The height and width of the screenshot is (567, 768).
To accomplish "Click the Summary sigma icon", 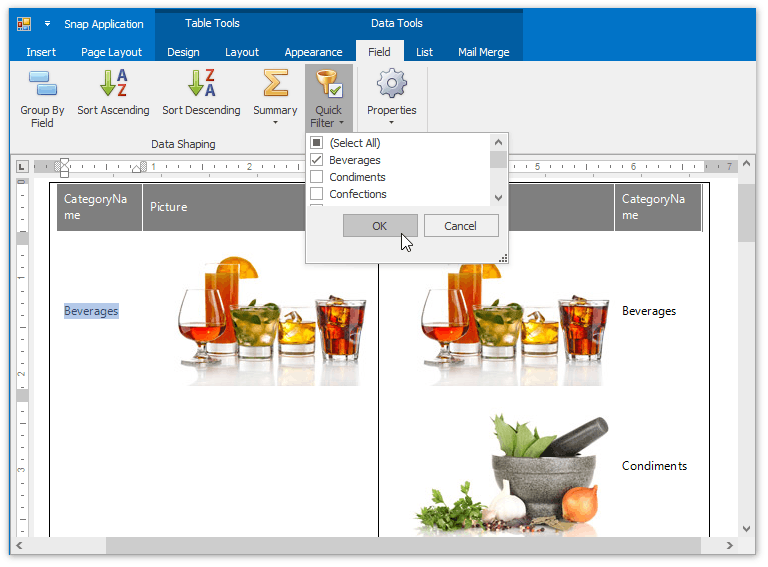I will tap(275, 83).
